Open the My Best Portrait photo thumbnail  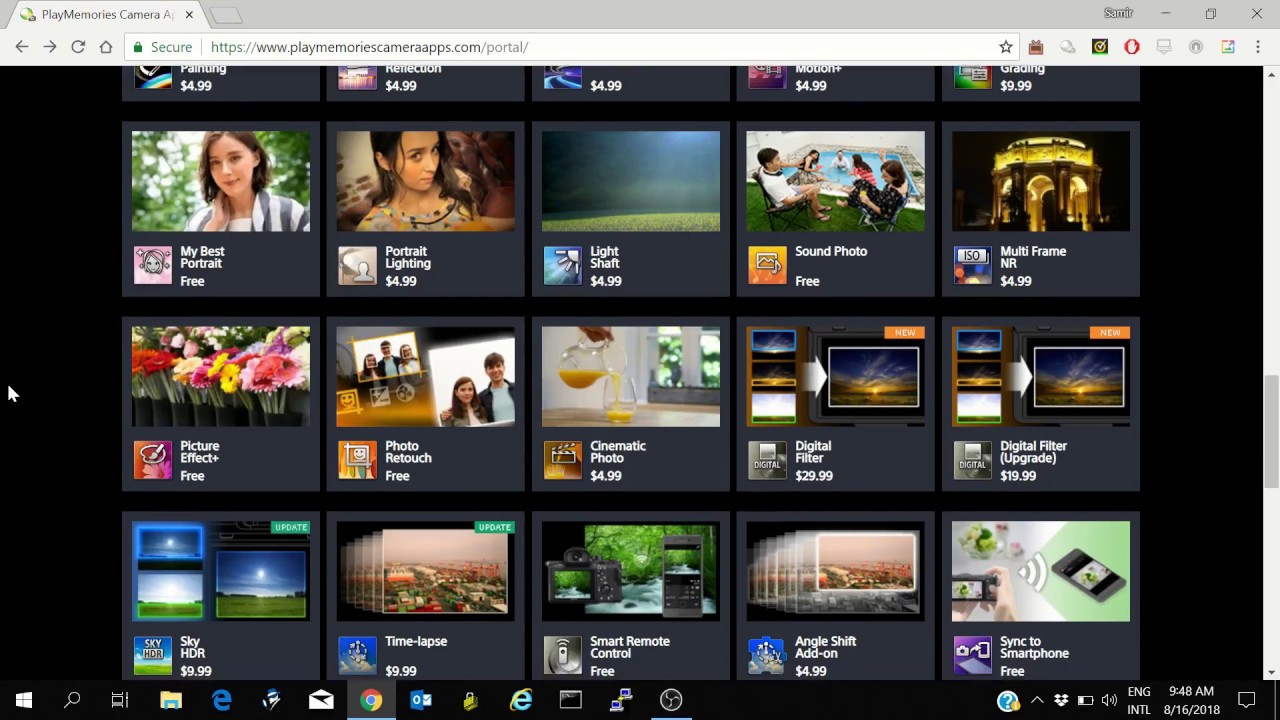(221, 181)
